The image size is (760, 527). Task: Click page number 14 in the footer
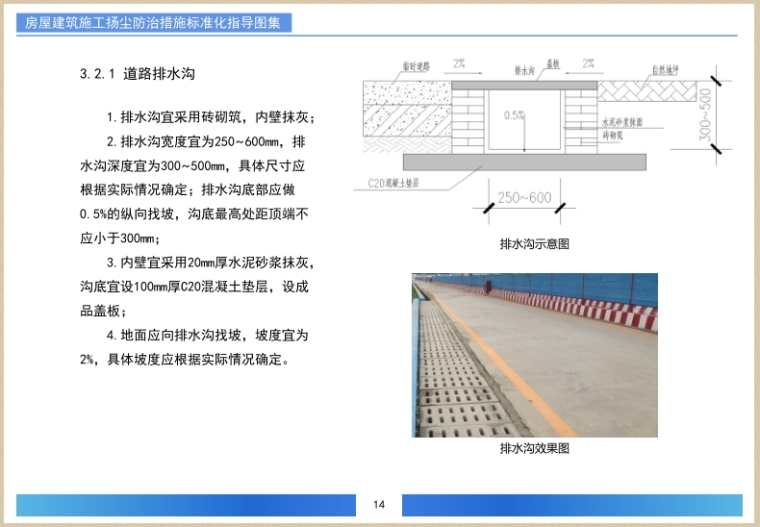[379, 504]
